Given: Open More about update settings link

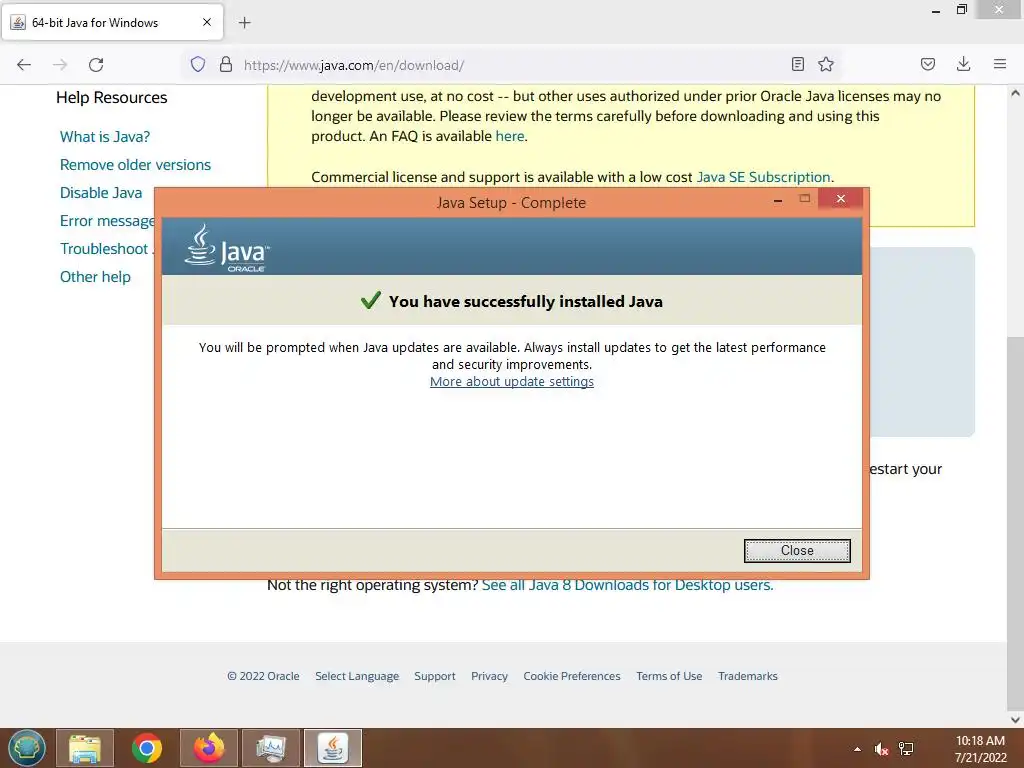Looking at the screenshot, I should click(x=511, y=381).
